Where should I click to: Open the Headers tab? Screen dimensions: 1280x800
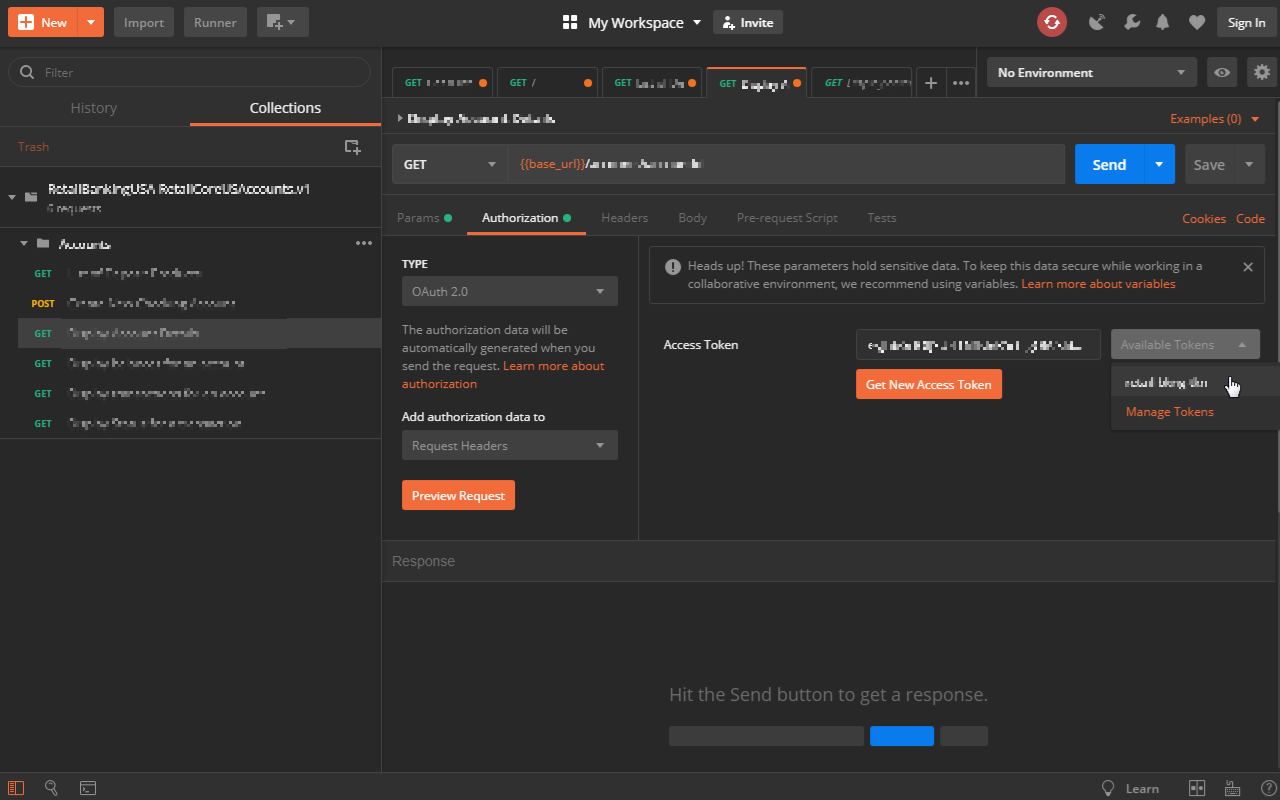tap(625, 217)
